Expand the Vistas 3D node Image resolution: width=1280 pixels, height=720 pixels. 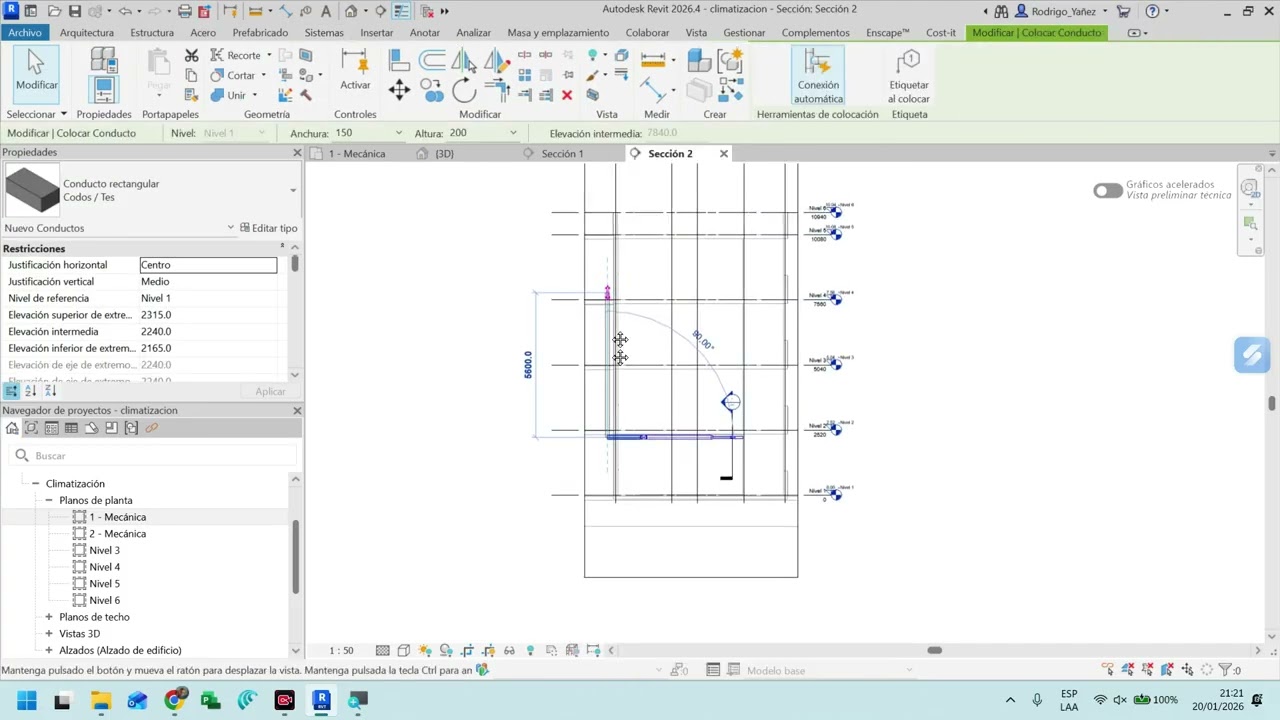click(48, 634)
